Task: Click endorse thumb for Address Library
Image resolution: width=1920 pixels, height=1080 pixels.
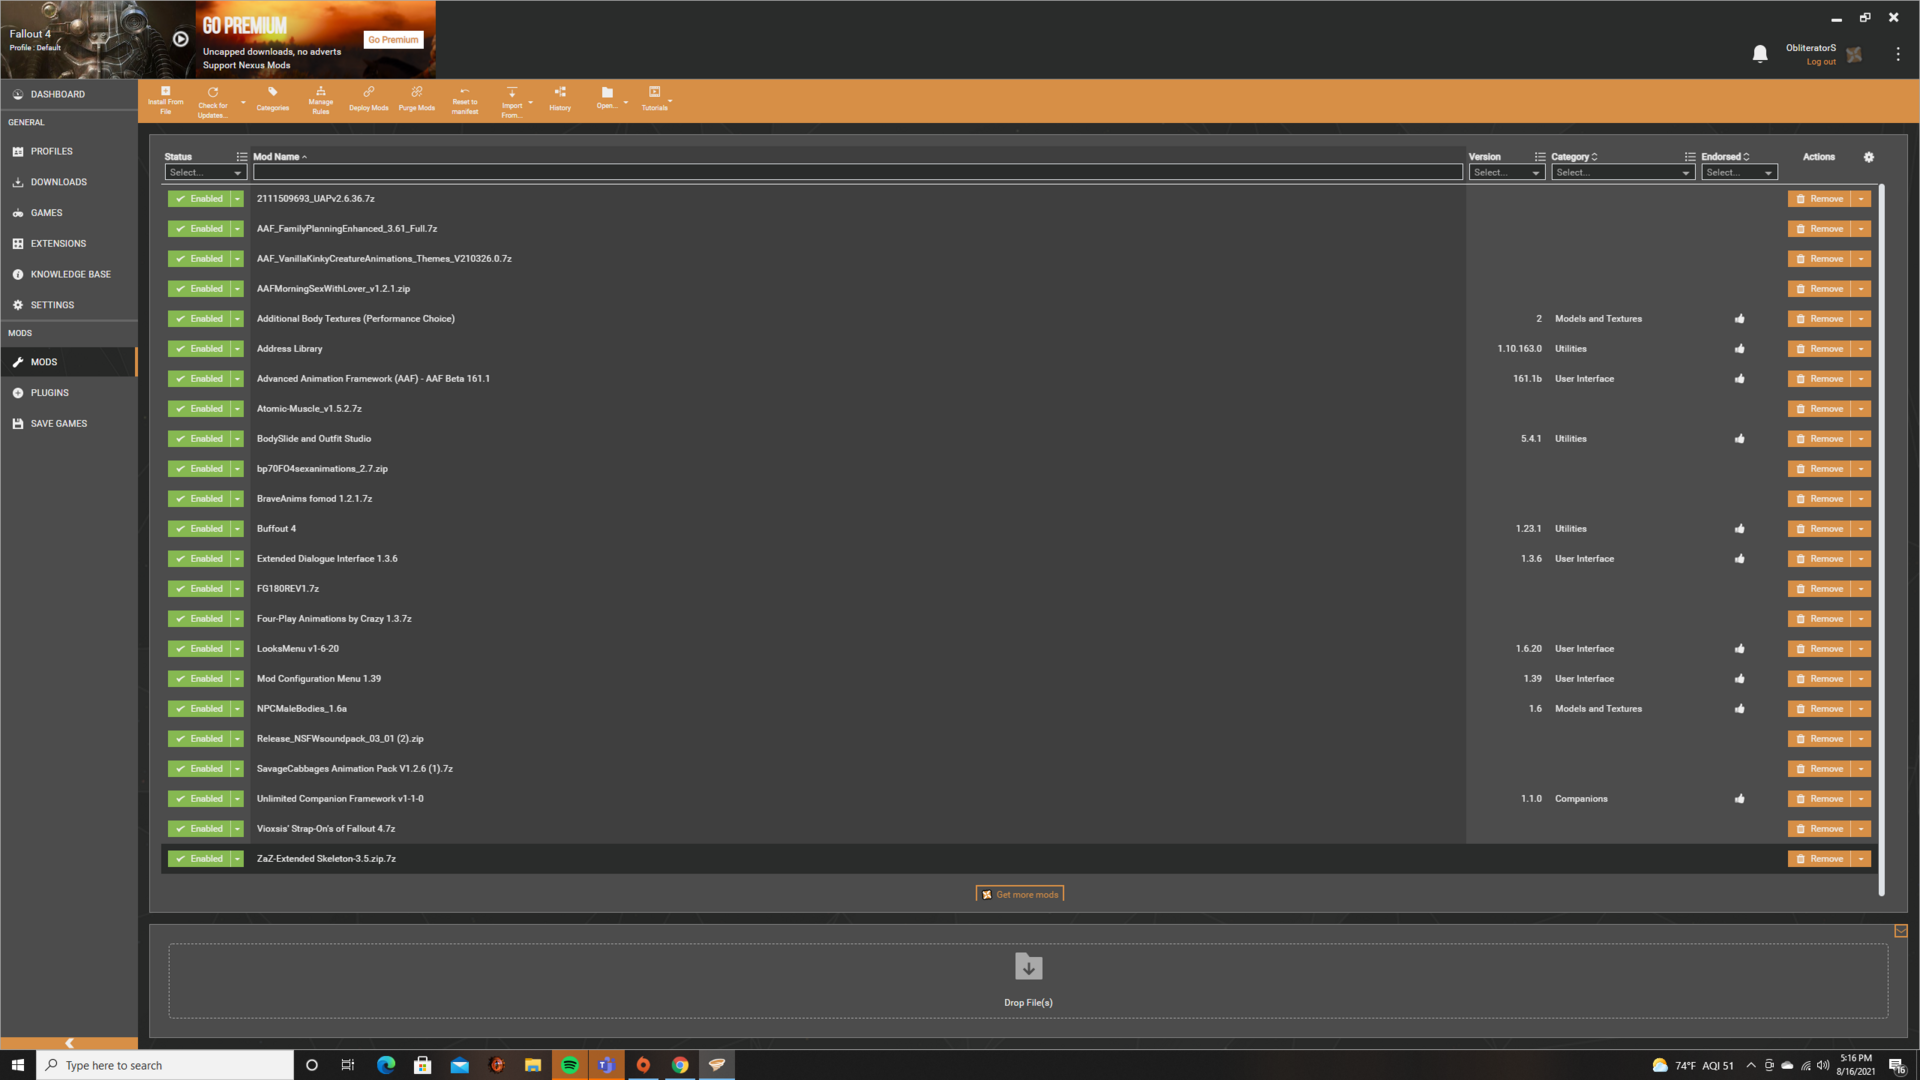Action: [1739, 349]
